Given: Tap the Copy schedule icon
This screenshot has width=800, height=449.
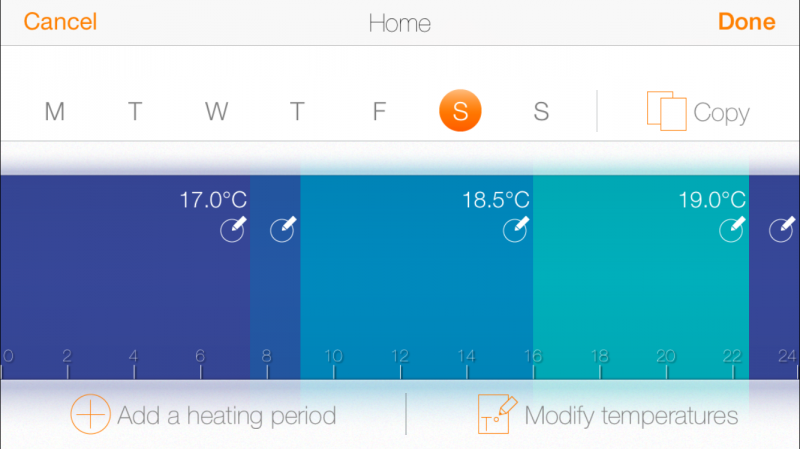Looking at the screenshot, I should pos(666,111).
